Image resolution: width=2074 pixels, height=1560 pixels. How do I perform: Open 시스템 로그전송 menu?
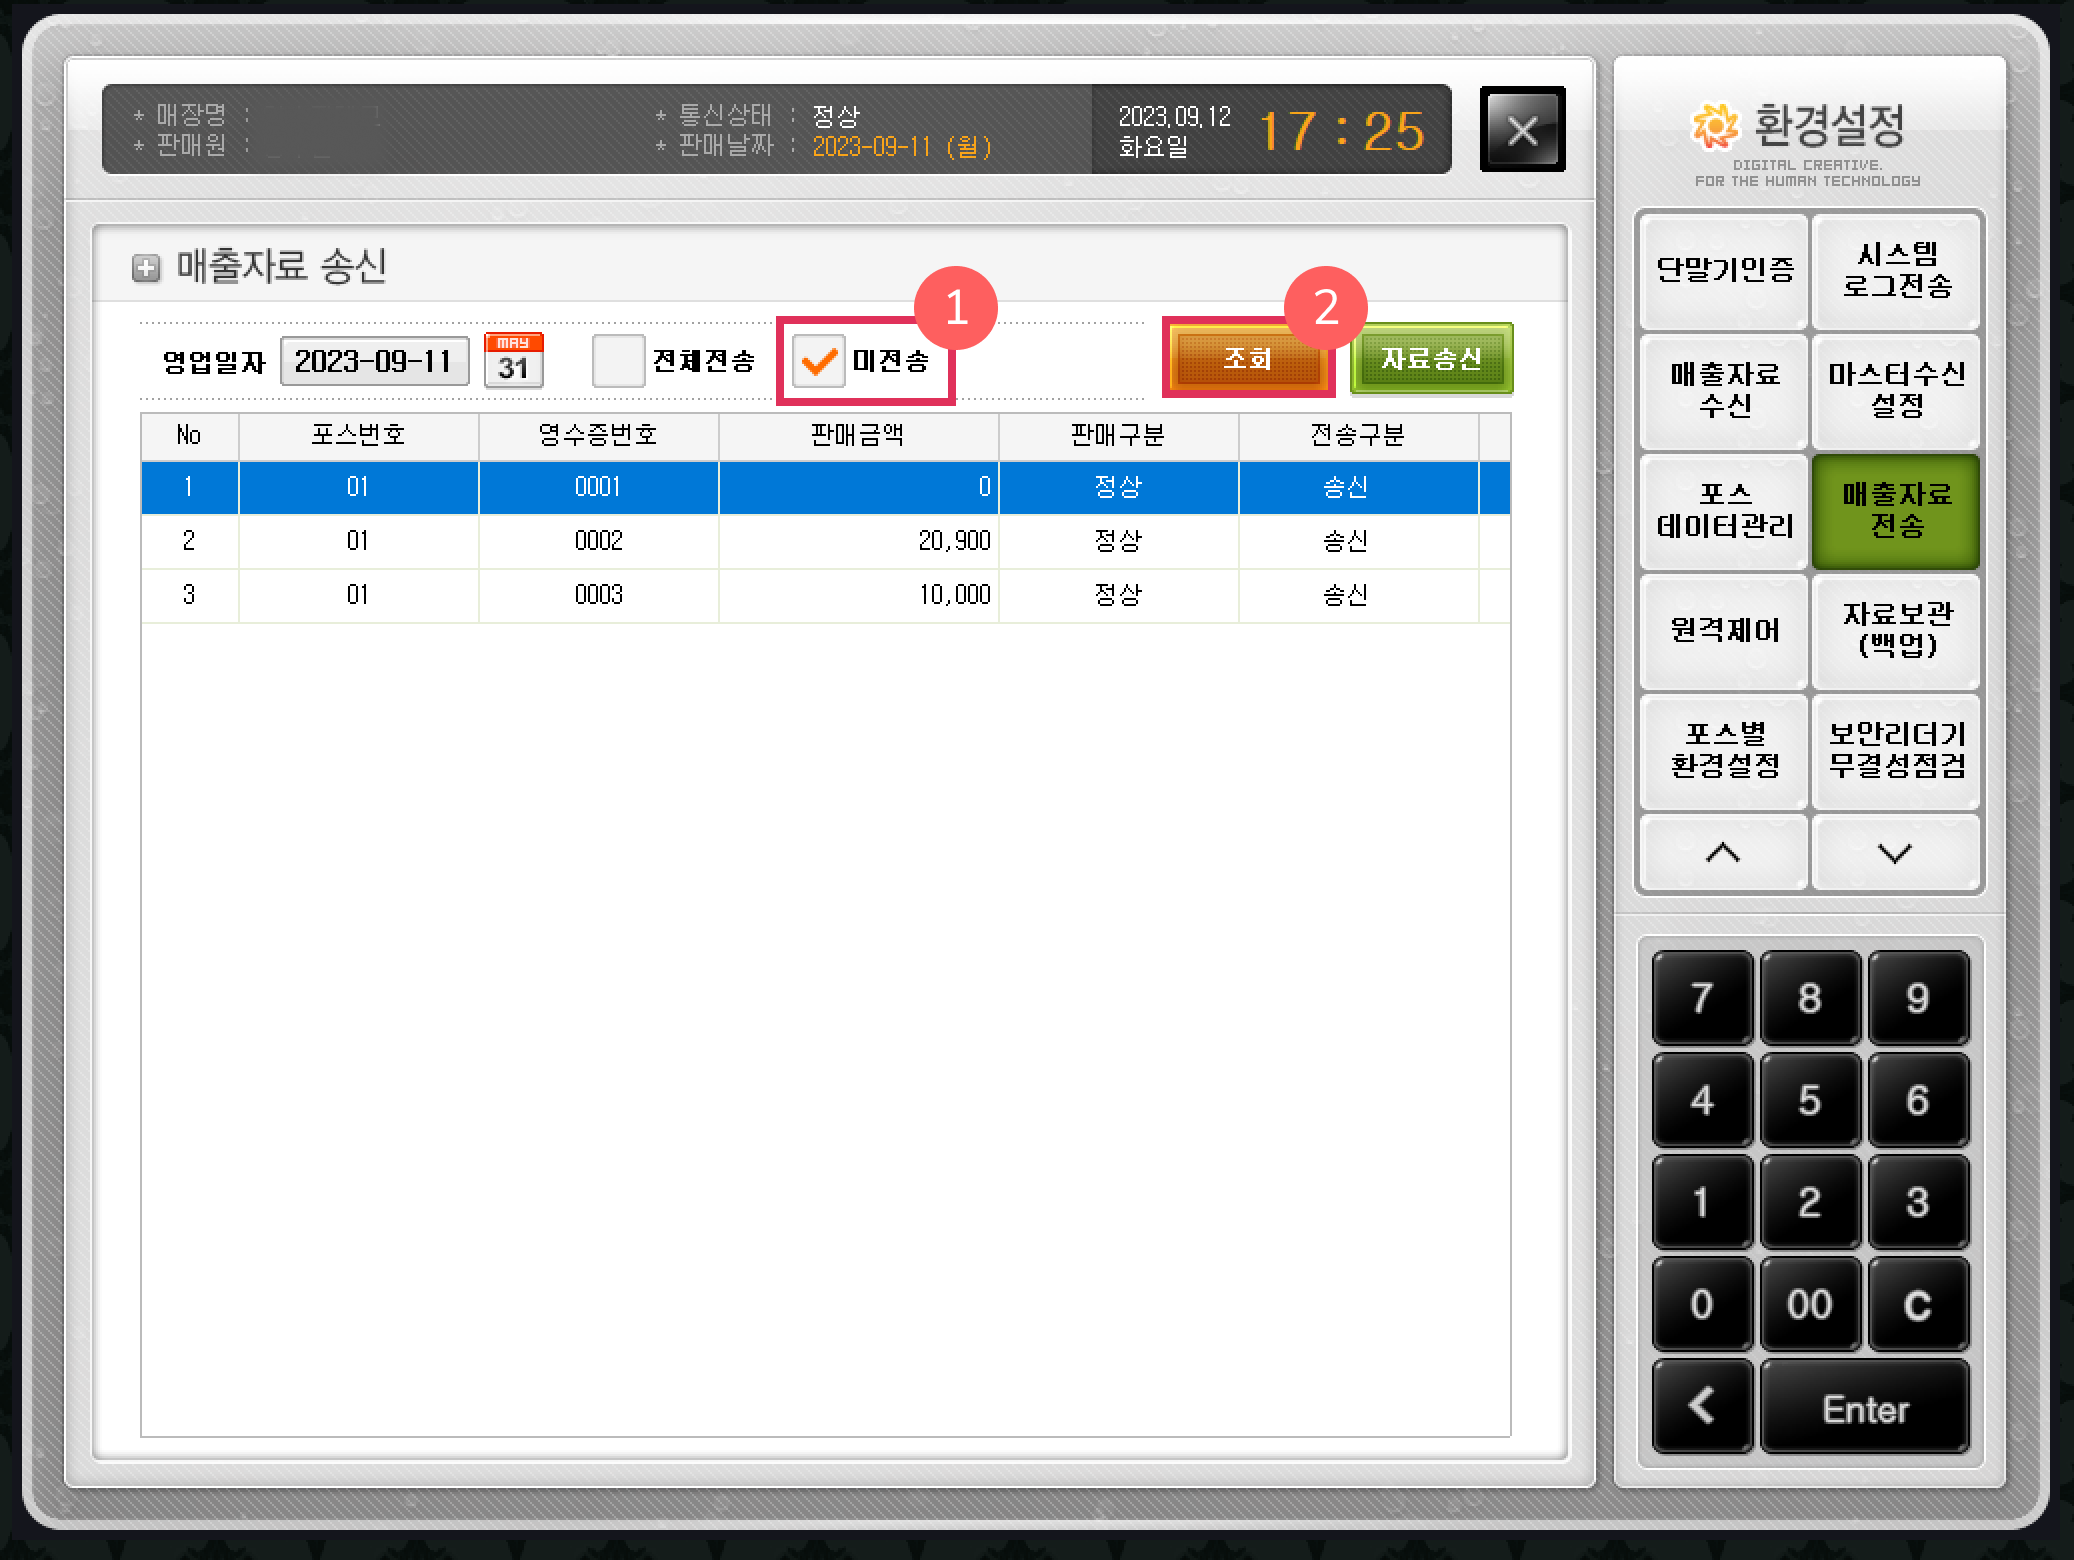(x=1896, y=270)
